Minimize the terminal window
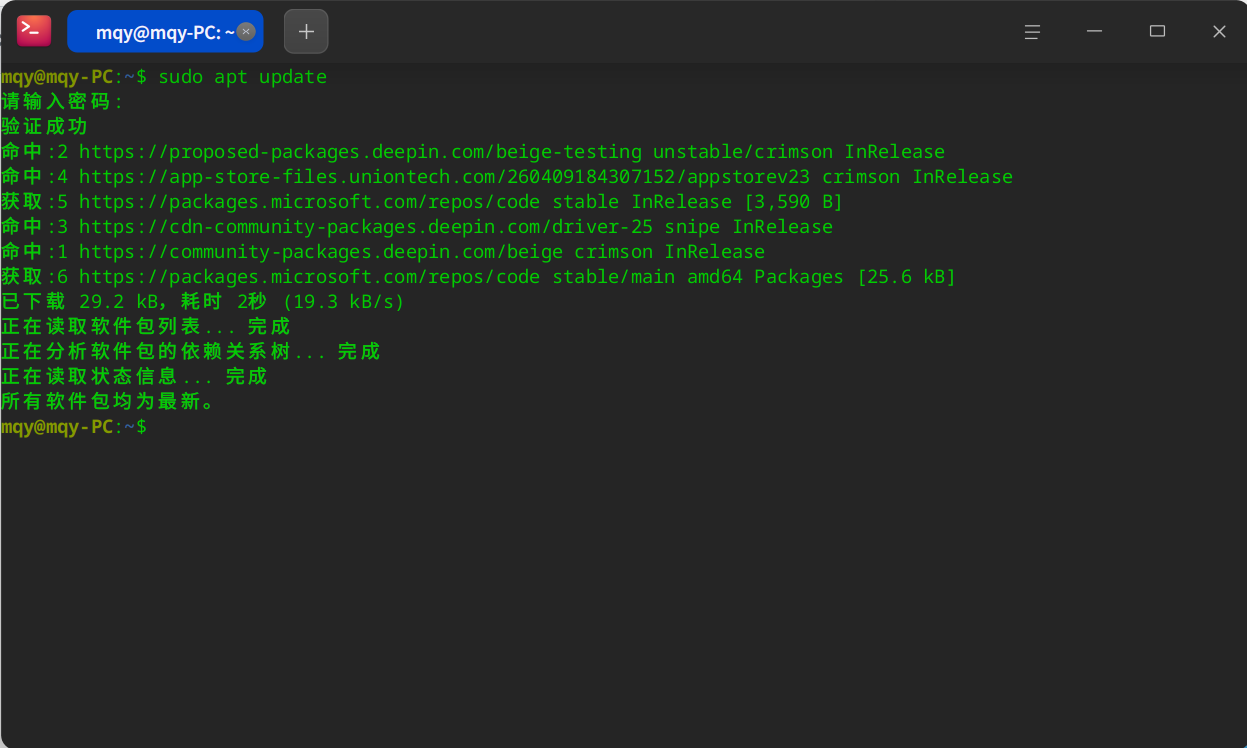 1095,32
